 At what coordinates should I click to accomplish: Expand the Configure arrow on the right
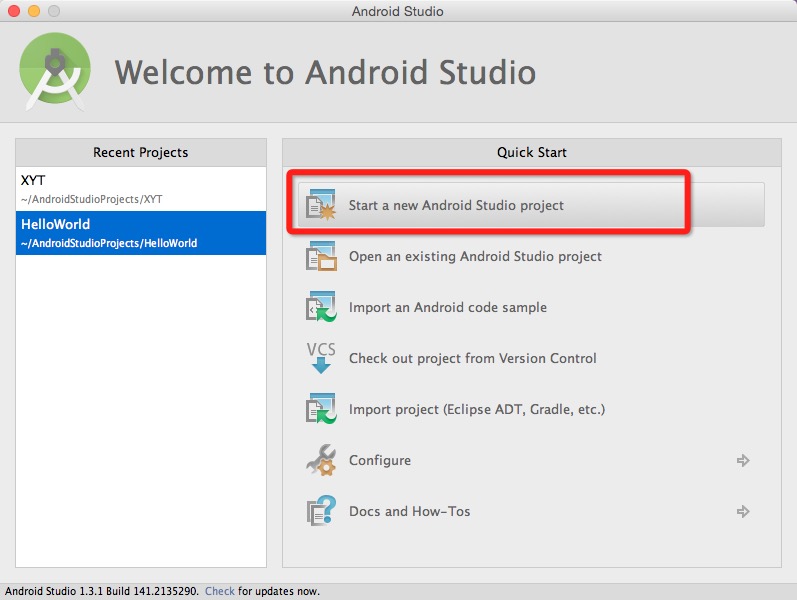[743, 460]
